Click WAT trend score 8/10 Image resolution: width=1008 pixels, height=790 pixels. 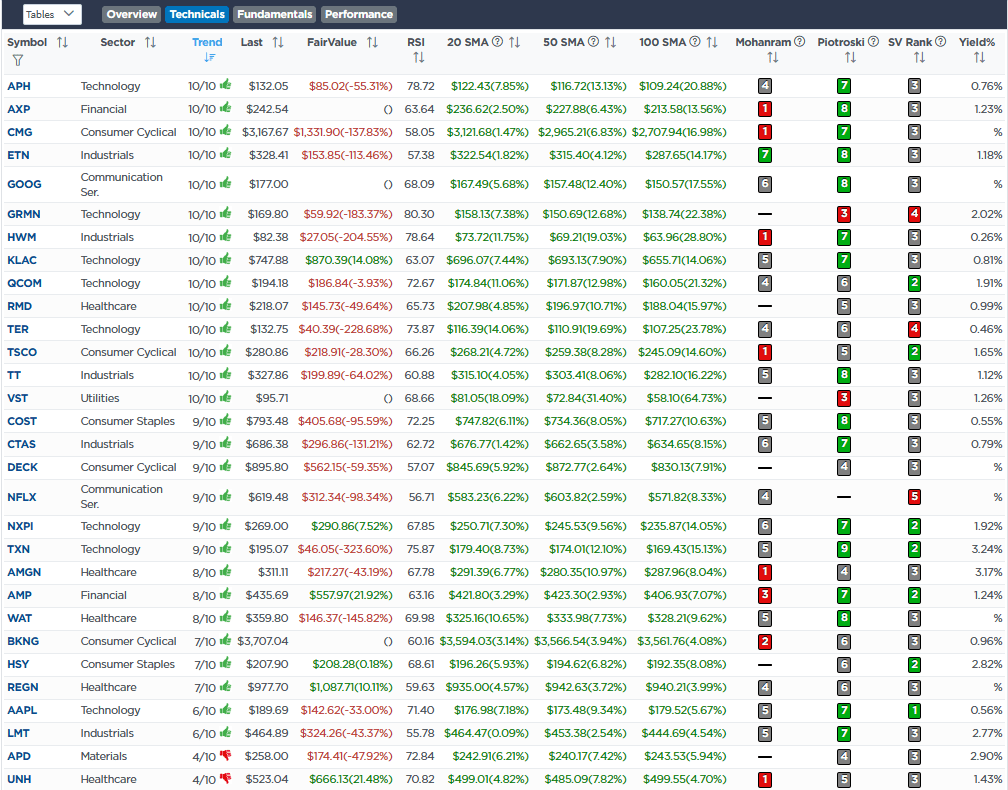[x=204, y=619]
